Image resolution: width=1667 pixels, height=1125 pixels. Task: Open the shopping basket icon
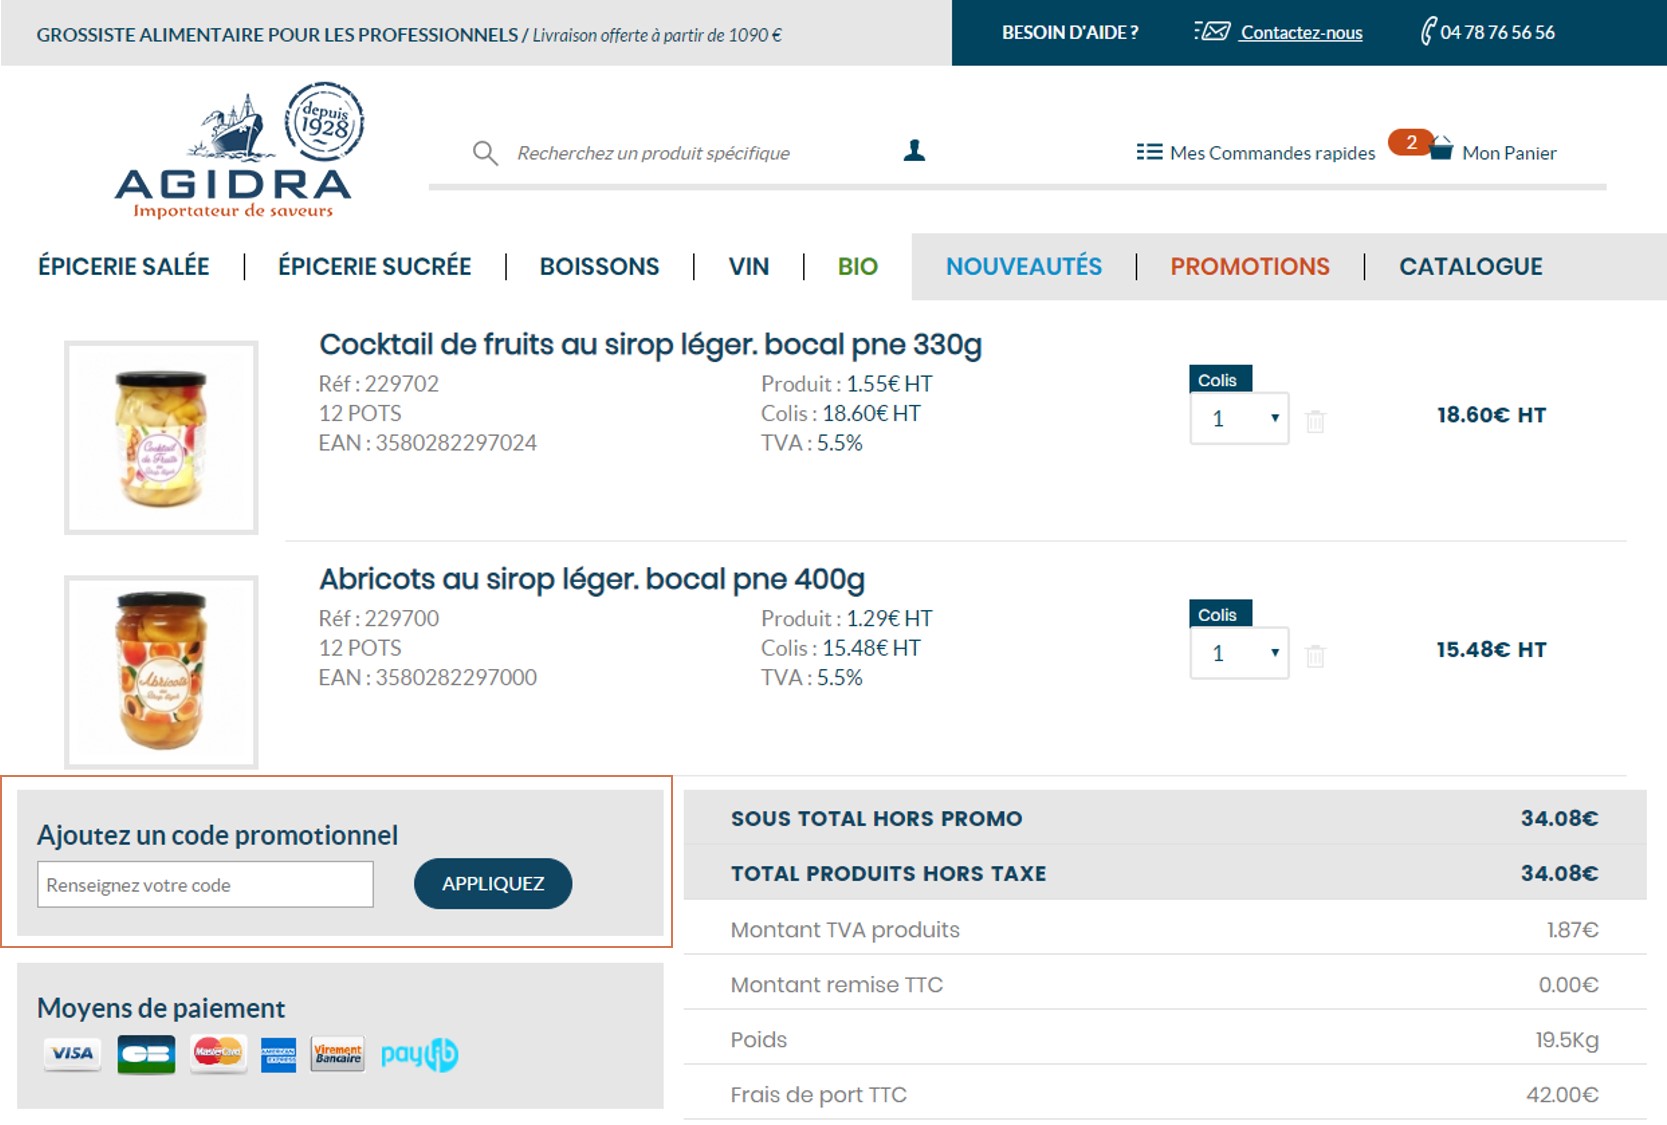[x=1441, y=150]
